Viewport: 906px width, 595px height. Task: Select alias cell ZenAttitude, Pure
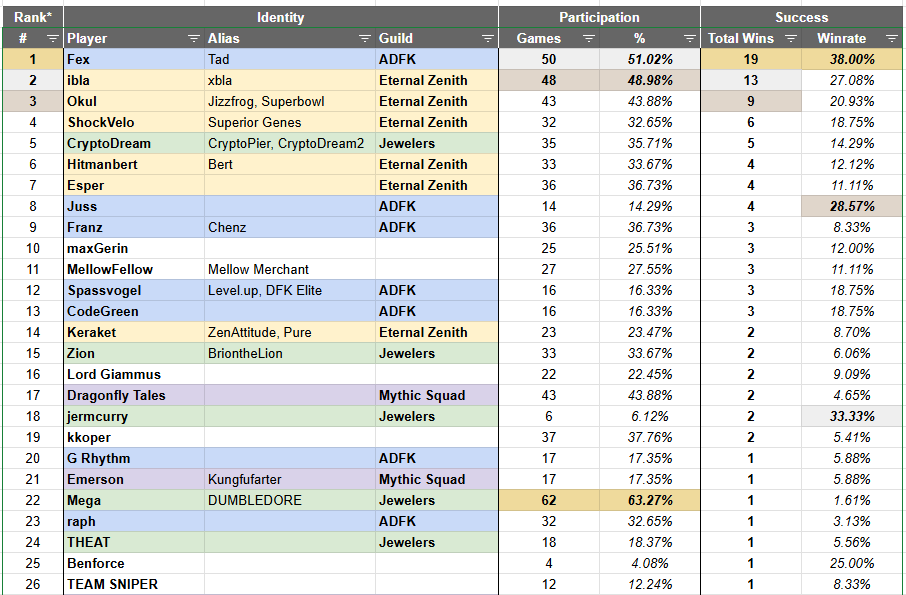(x=290, y=333)
